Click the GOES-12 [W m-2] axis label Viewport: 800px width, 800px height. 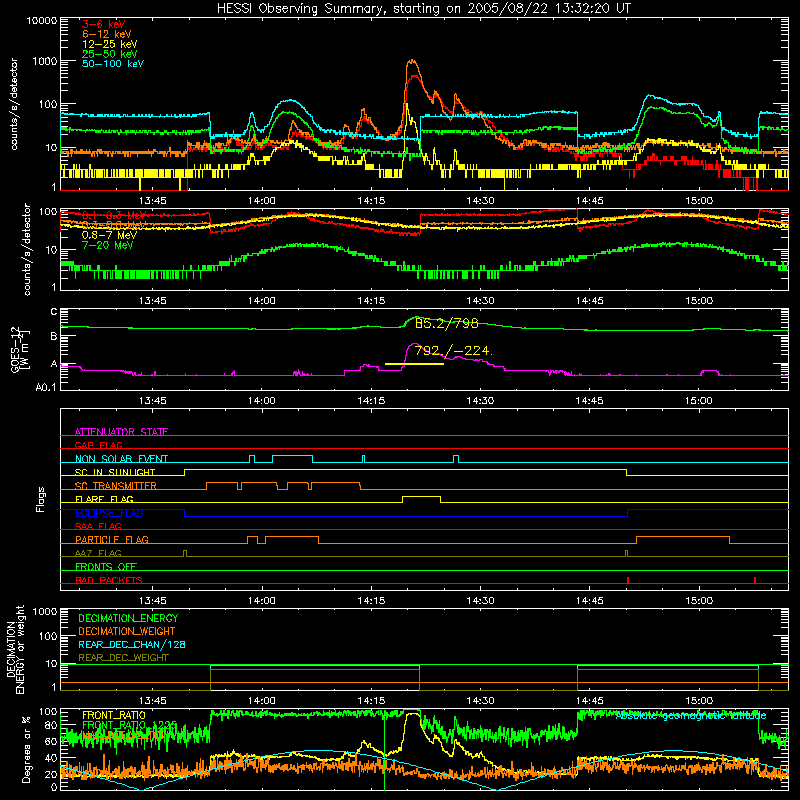(x=19, y=349)
